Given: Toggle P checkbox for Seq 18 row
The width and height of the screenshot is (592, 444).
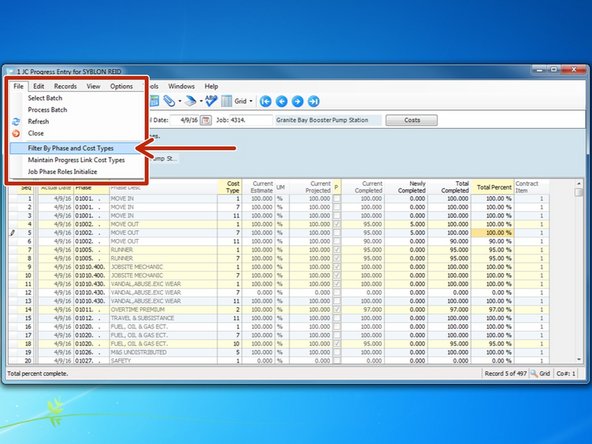Looking at the screenshot, I should 337,344.
